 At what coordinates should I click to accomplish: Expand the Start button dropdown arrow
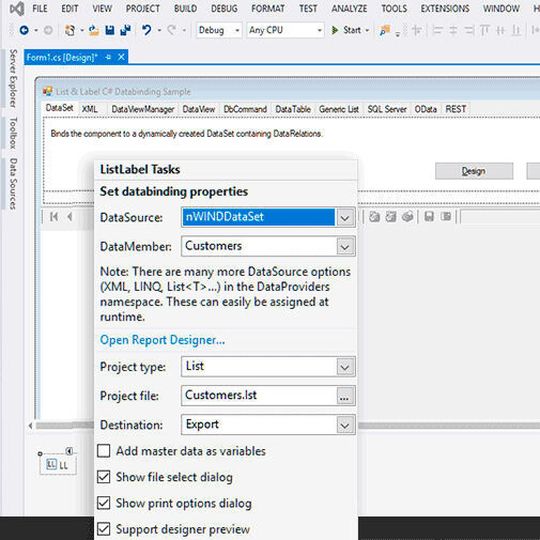click(x=367, y=31)
